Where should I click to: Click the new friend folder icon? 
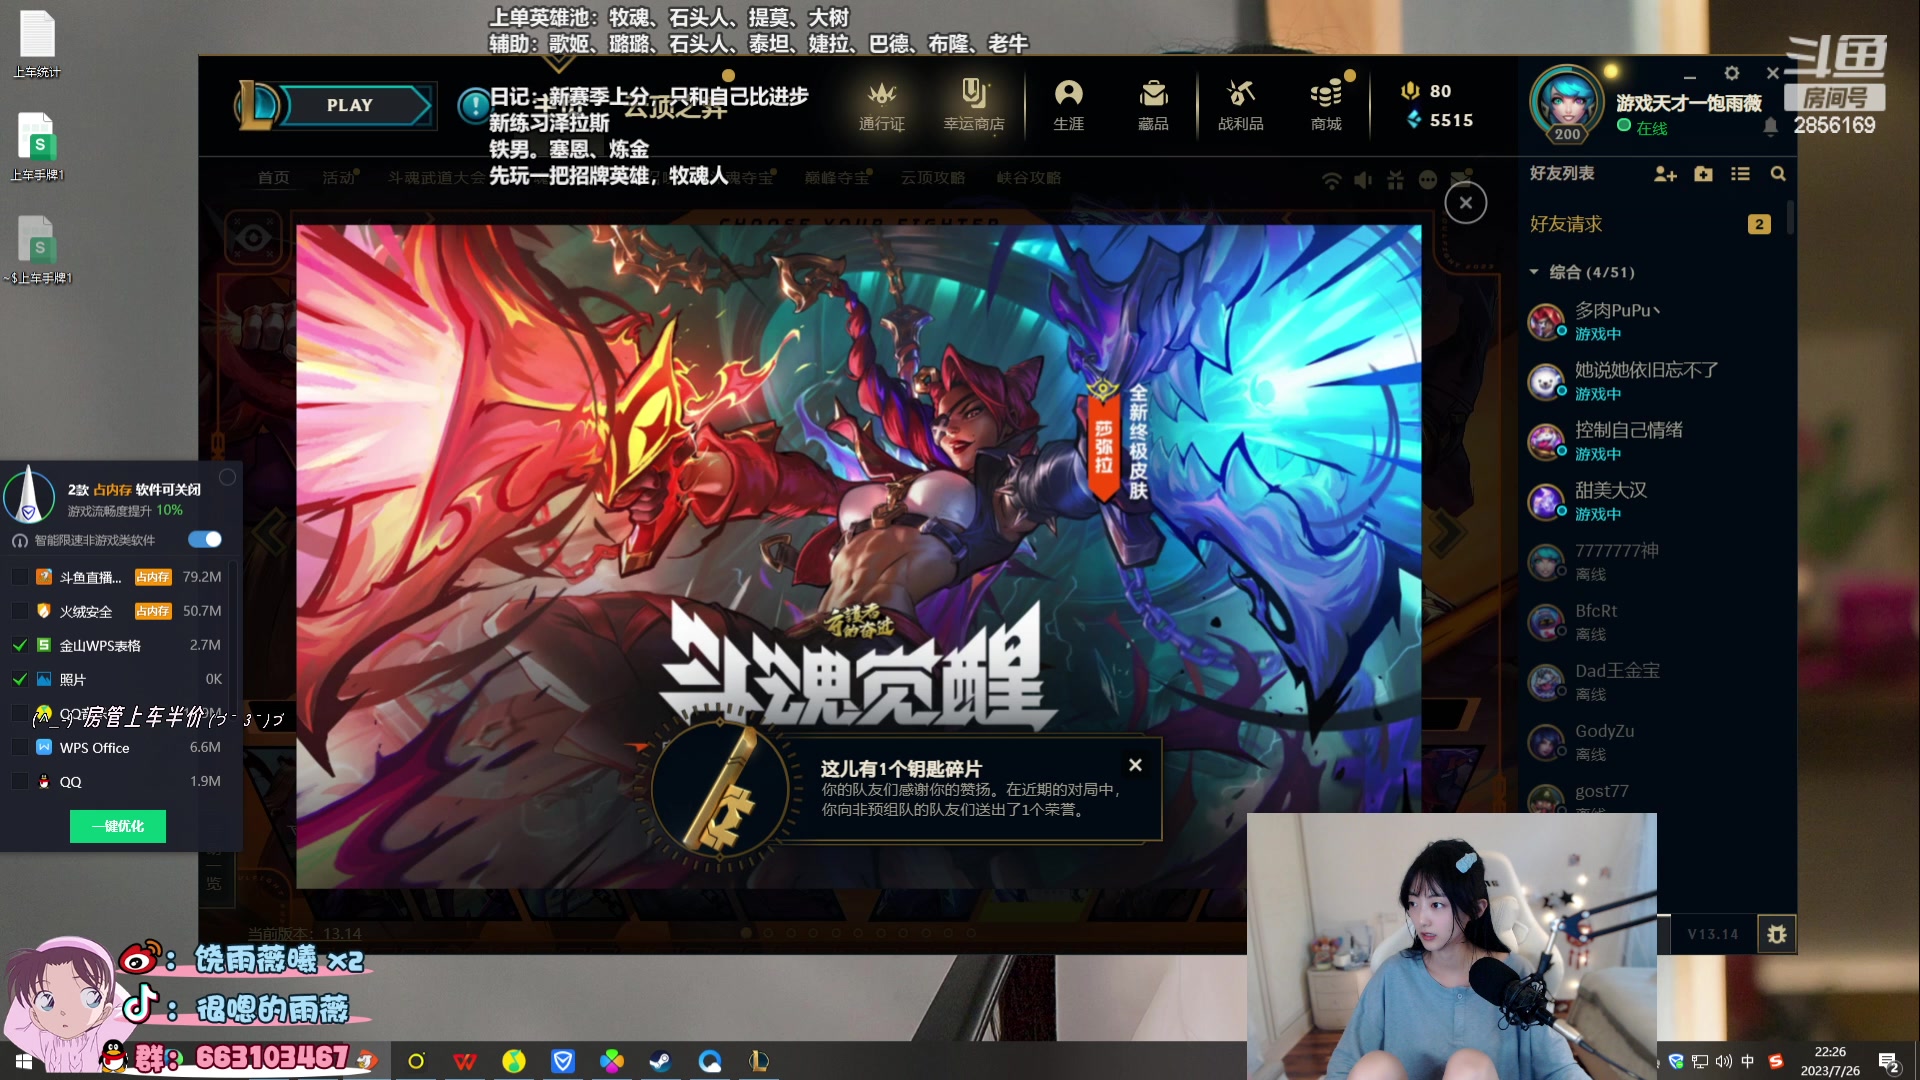pos(1704,174)
